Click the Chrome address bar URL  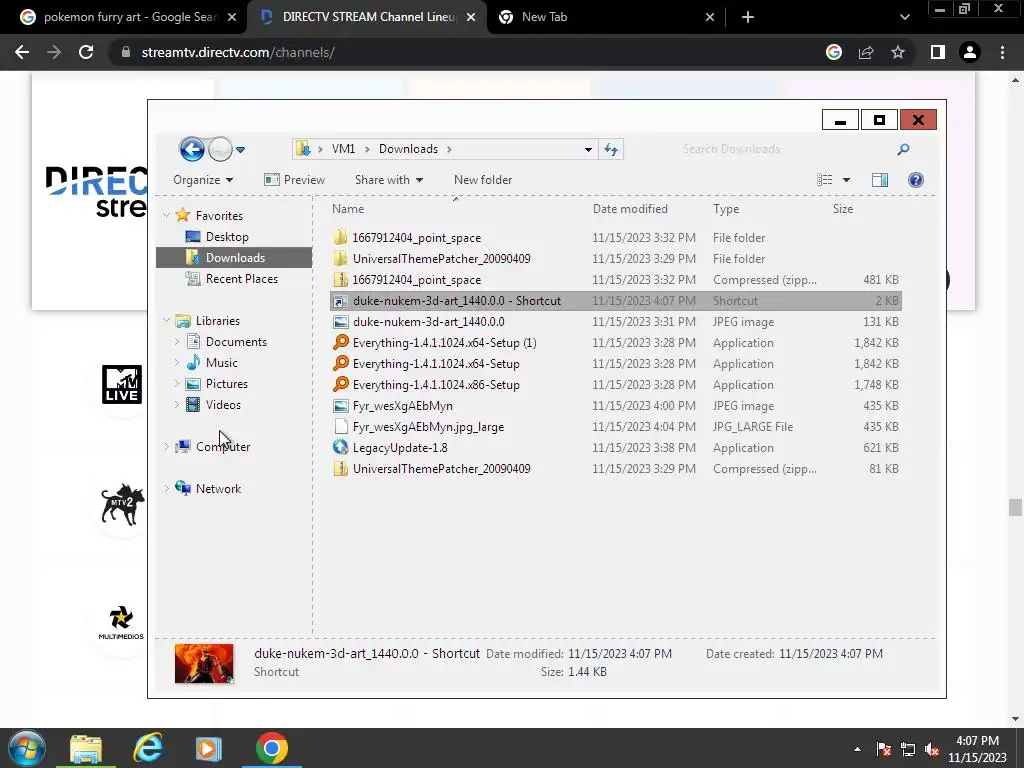pyautogui.click(x=238, y=52)
